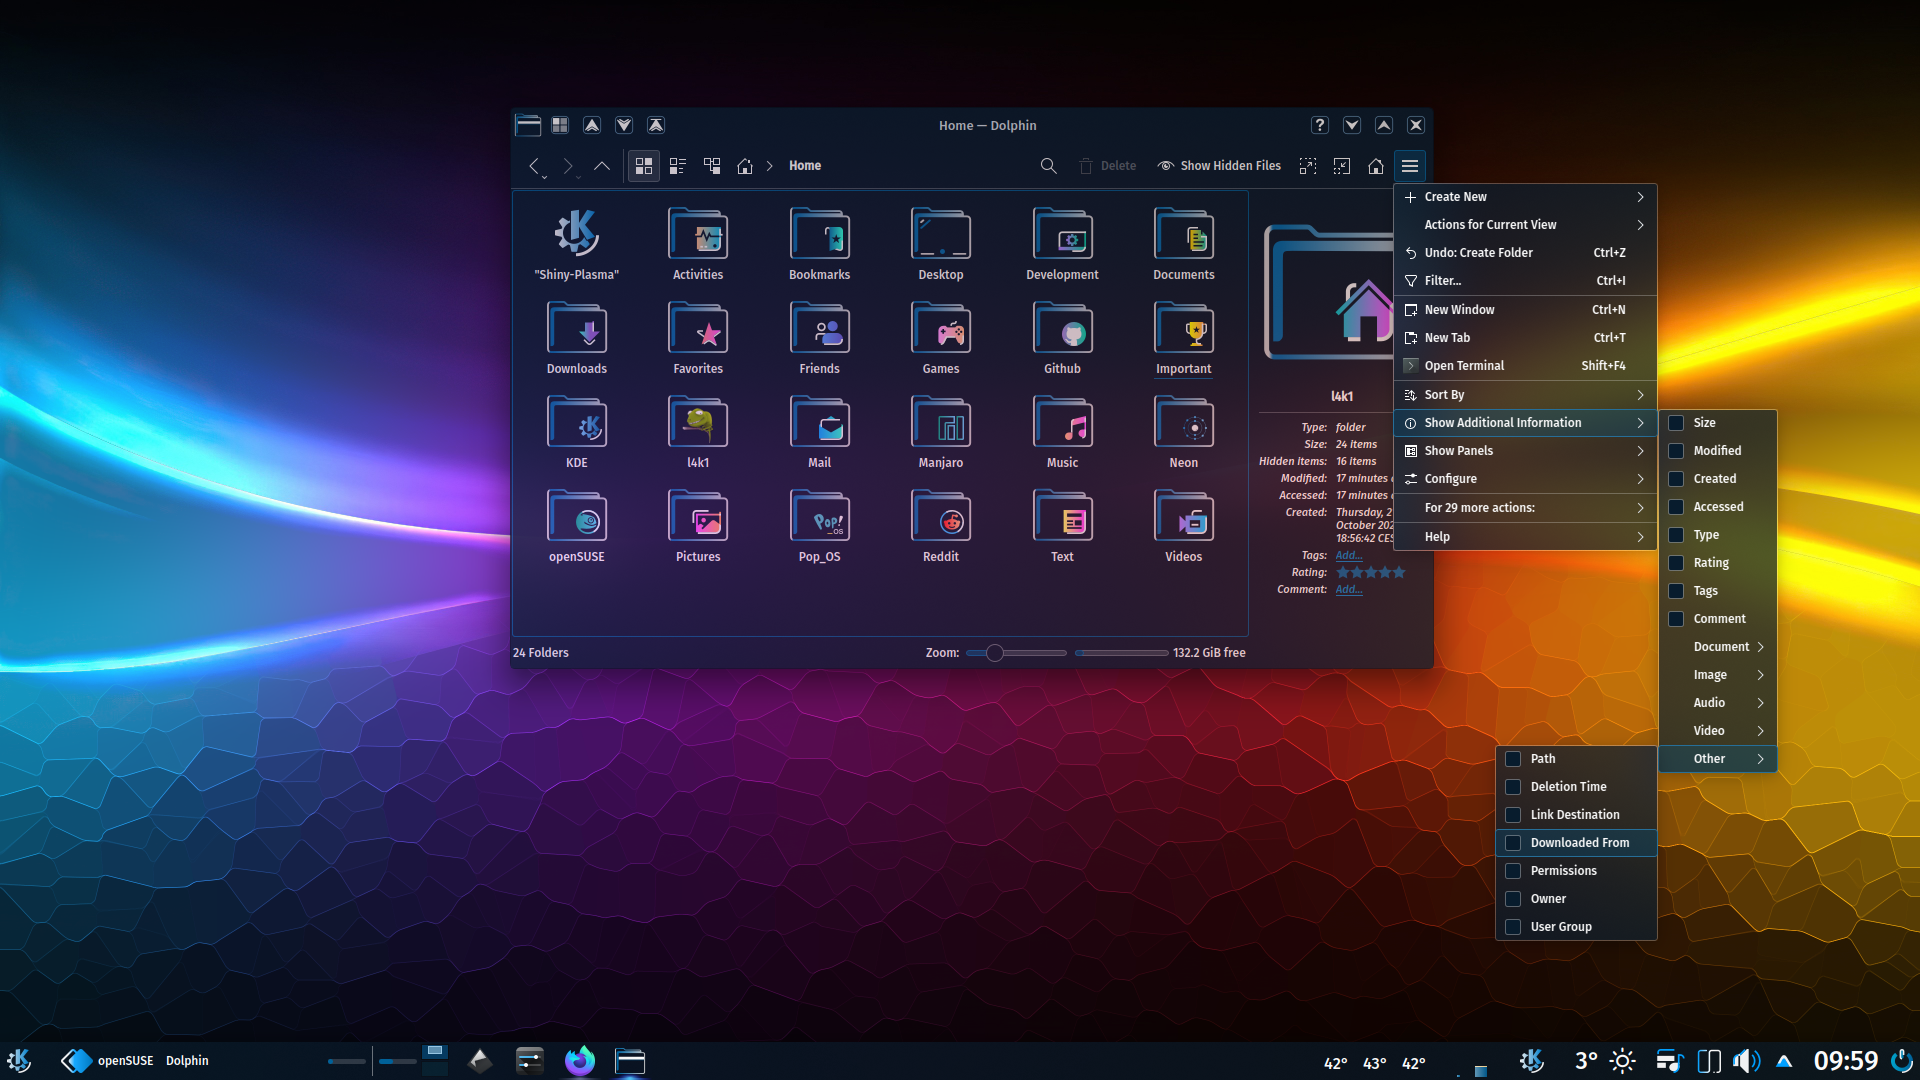Click the Add... link next to Tags
Viewport: 1920px width, 1080px height.
pos(1348,555)
